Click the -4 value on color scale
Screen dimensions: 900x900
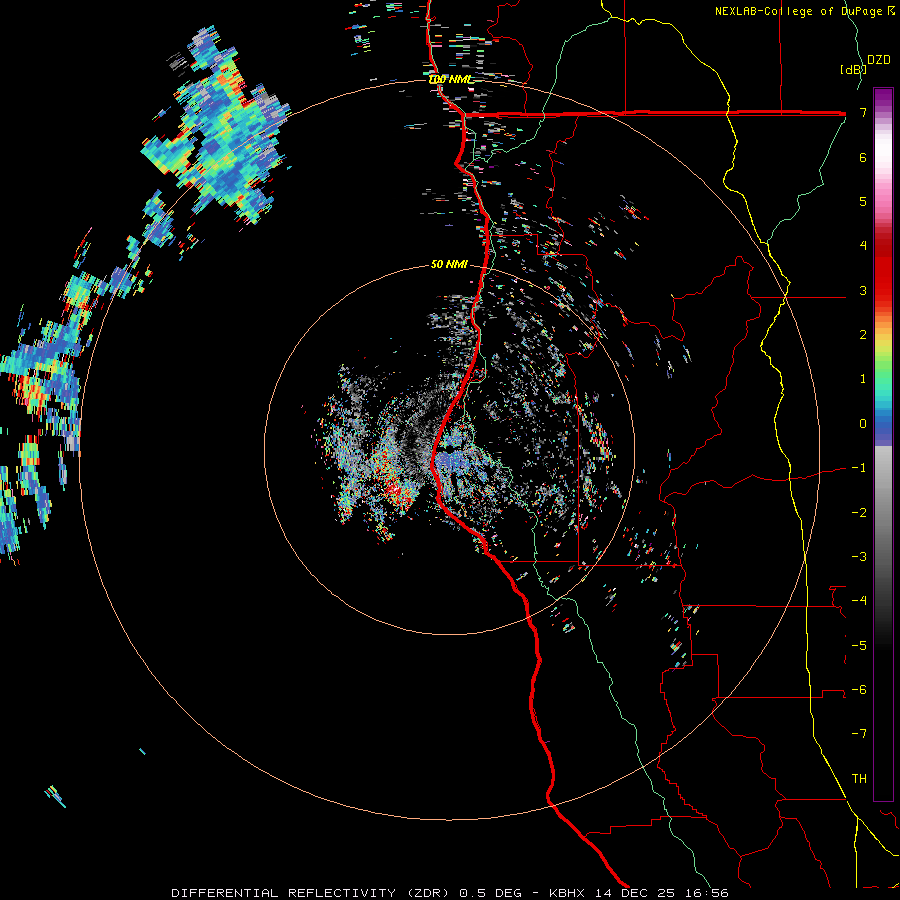point(859,601)
